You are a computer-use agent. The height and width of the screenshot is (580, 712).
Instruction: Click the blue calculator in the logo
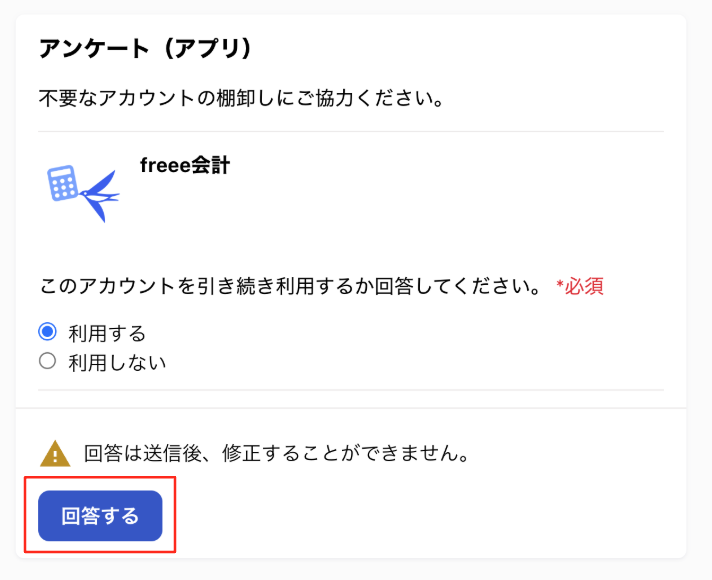tap(63, 183)
